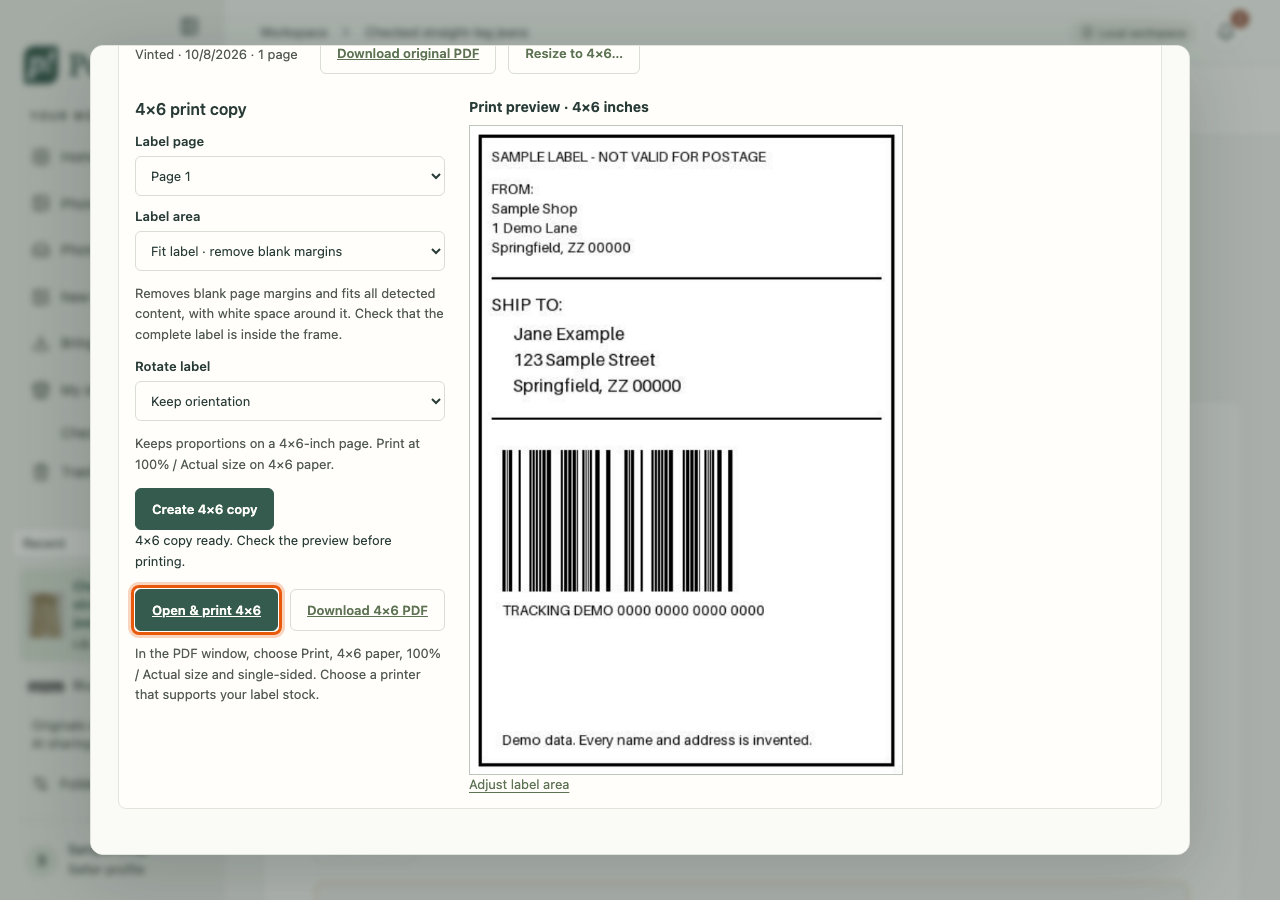Click the "Print preview · 4×6 inches" title
Screen dimensions: 1280x900
(x=559, y=107)
